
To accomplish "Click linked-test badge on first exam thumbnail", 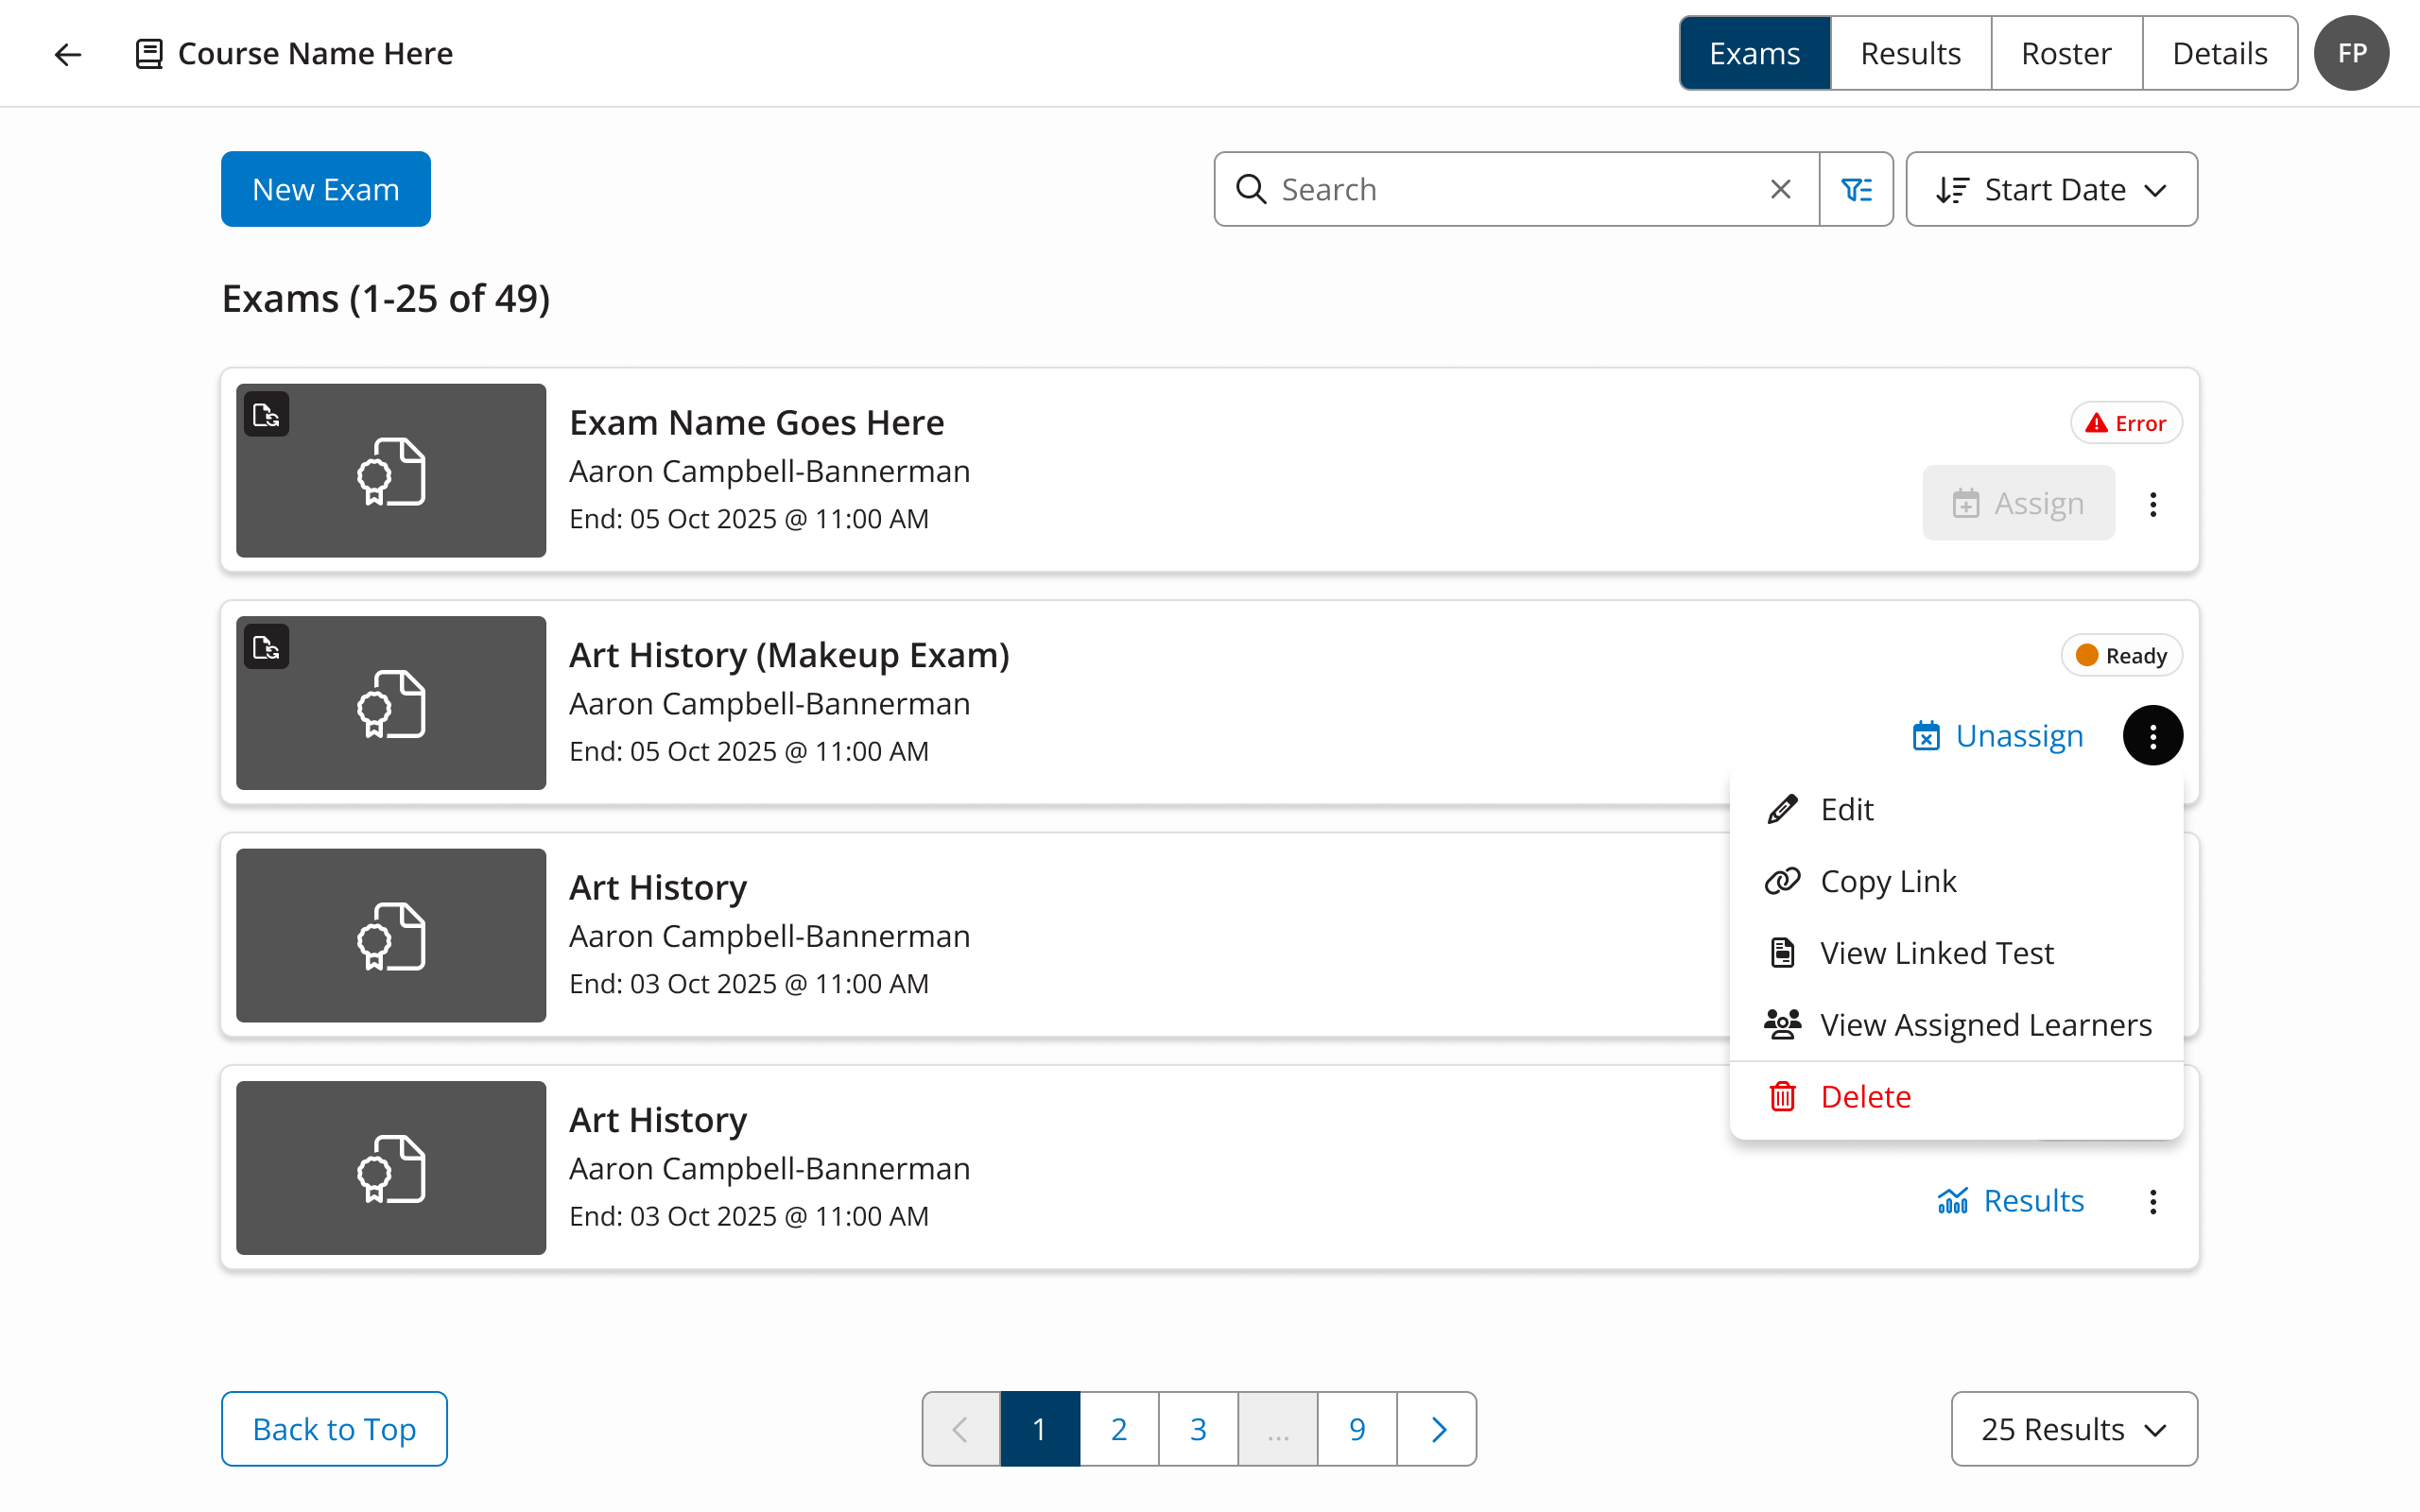I will (x=267, y=414).
